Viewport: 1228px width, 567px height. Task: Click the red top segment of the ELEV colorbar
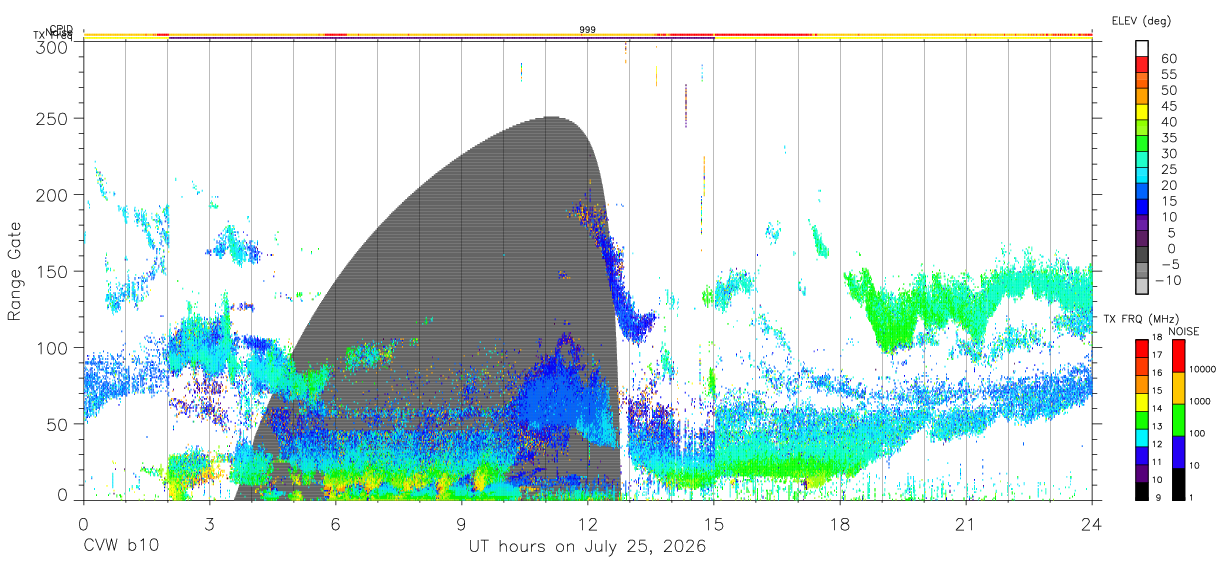pyautogui.click(x=1142, y=63)
